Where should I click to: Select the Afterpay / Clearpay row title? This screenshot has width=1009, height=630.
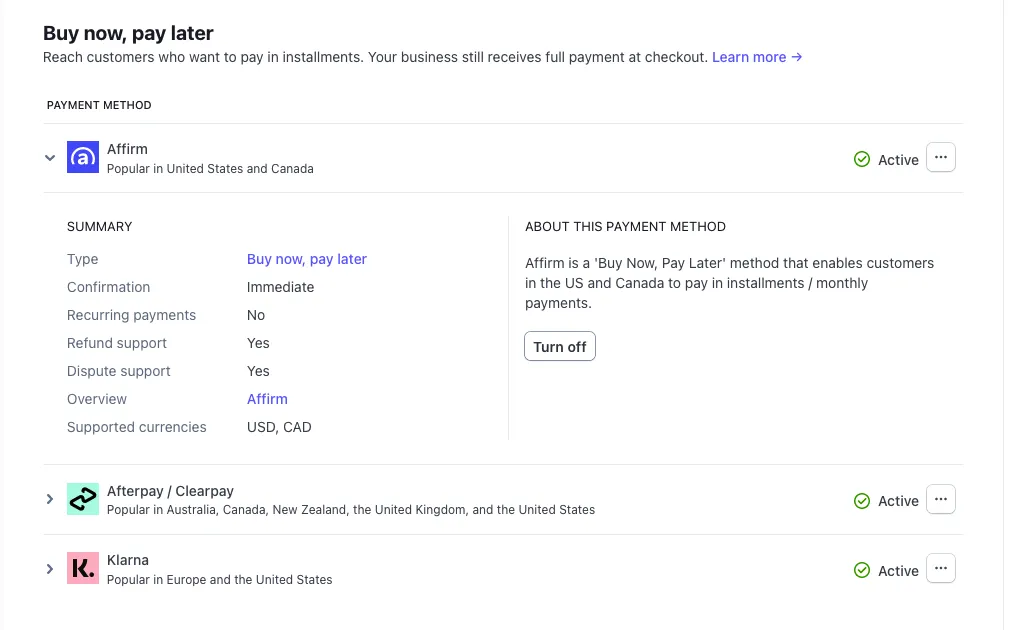170,491
